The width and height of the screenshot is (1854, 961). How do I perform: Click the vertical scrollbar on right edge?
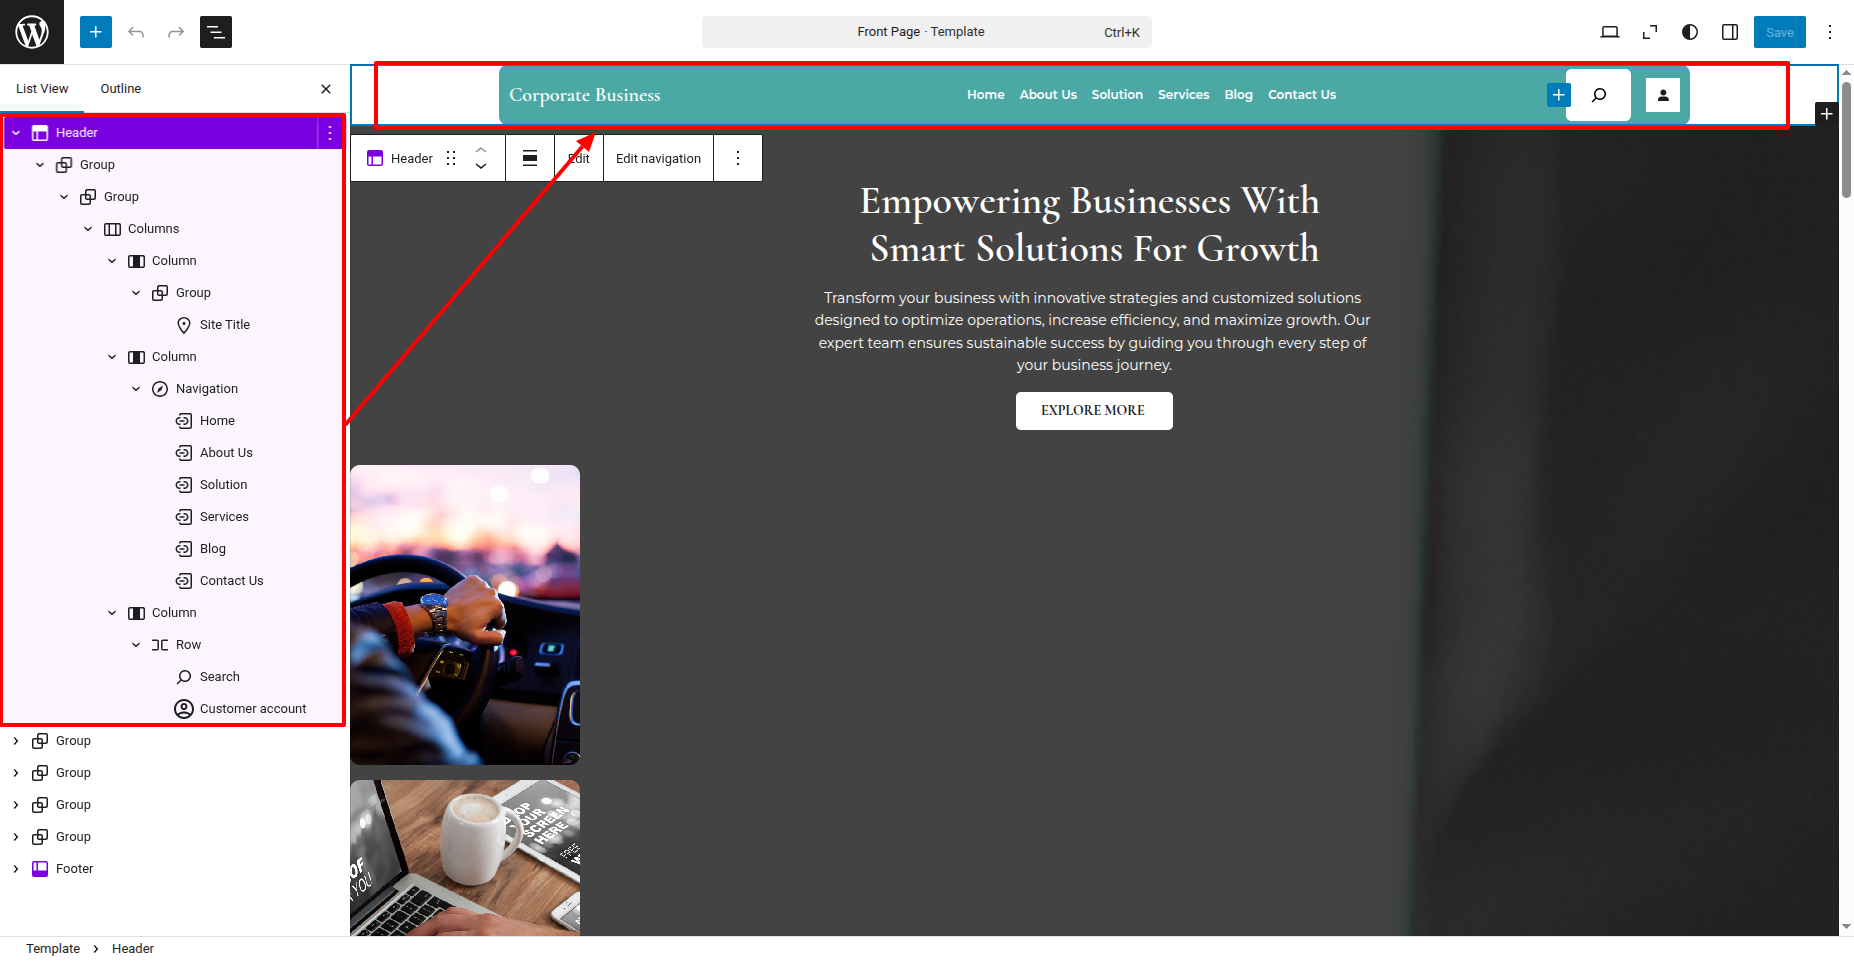click(x=1847, y=140)
